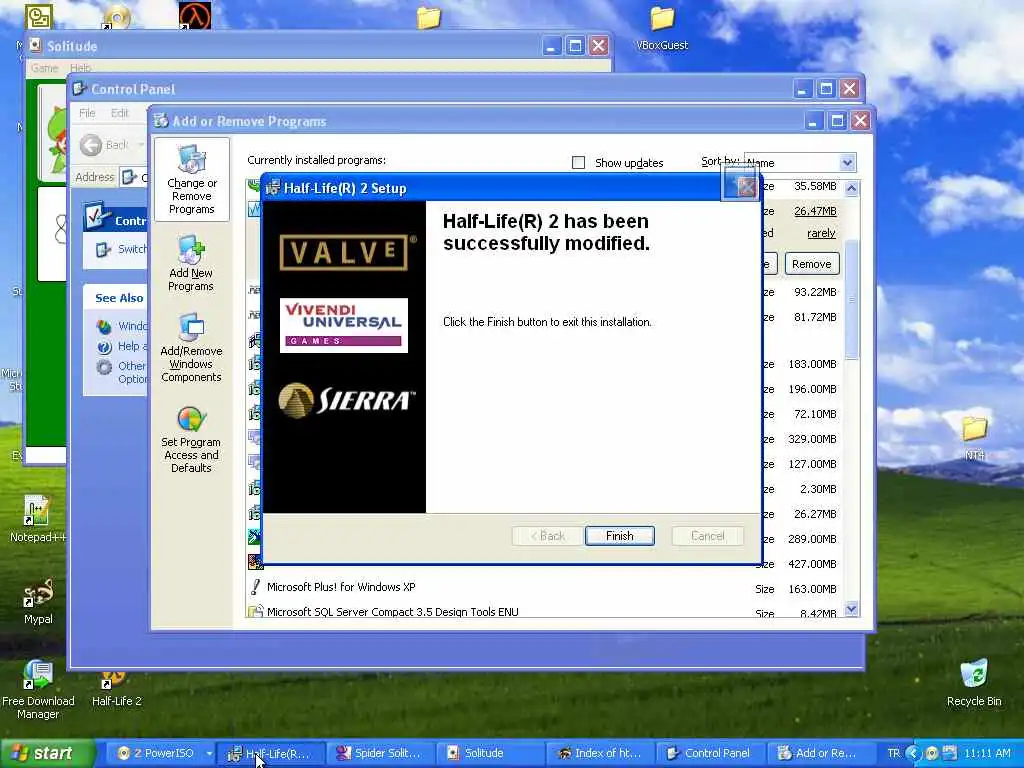Open Half-Life 2 desktop shortcut
This screenshot has height=768, width=1024.
click(116, 690)
